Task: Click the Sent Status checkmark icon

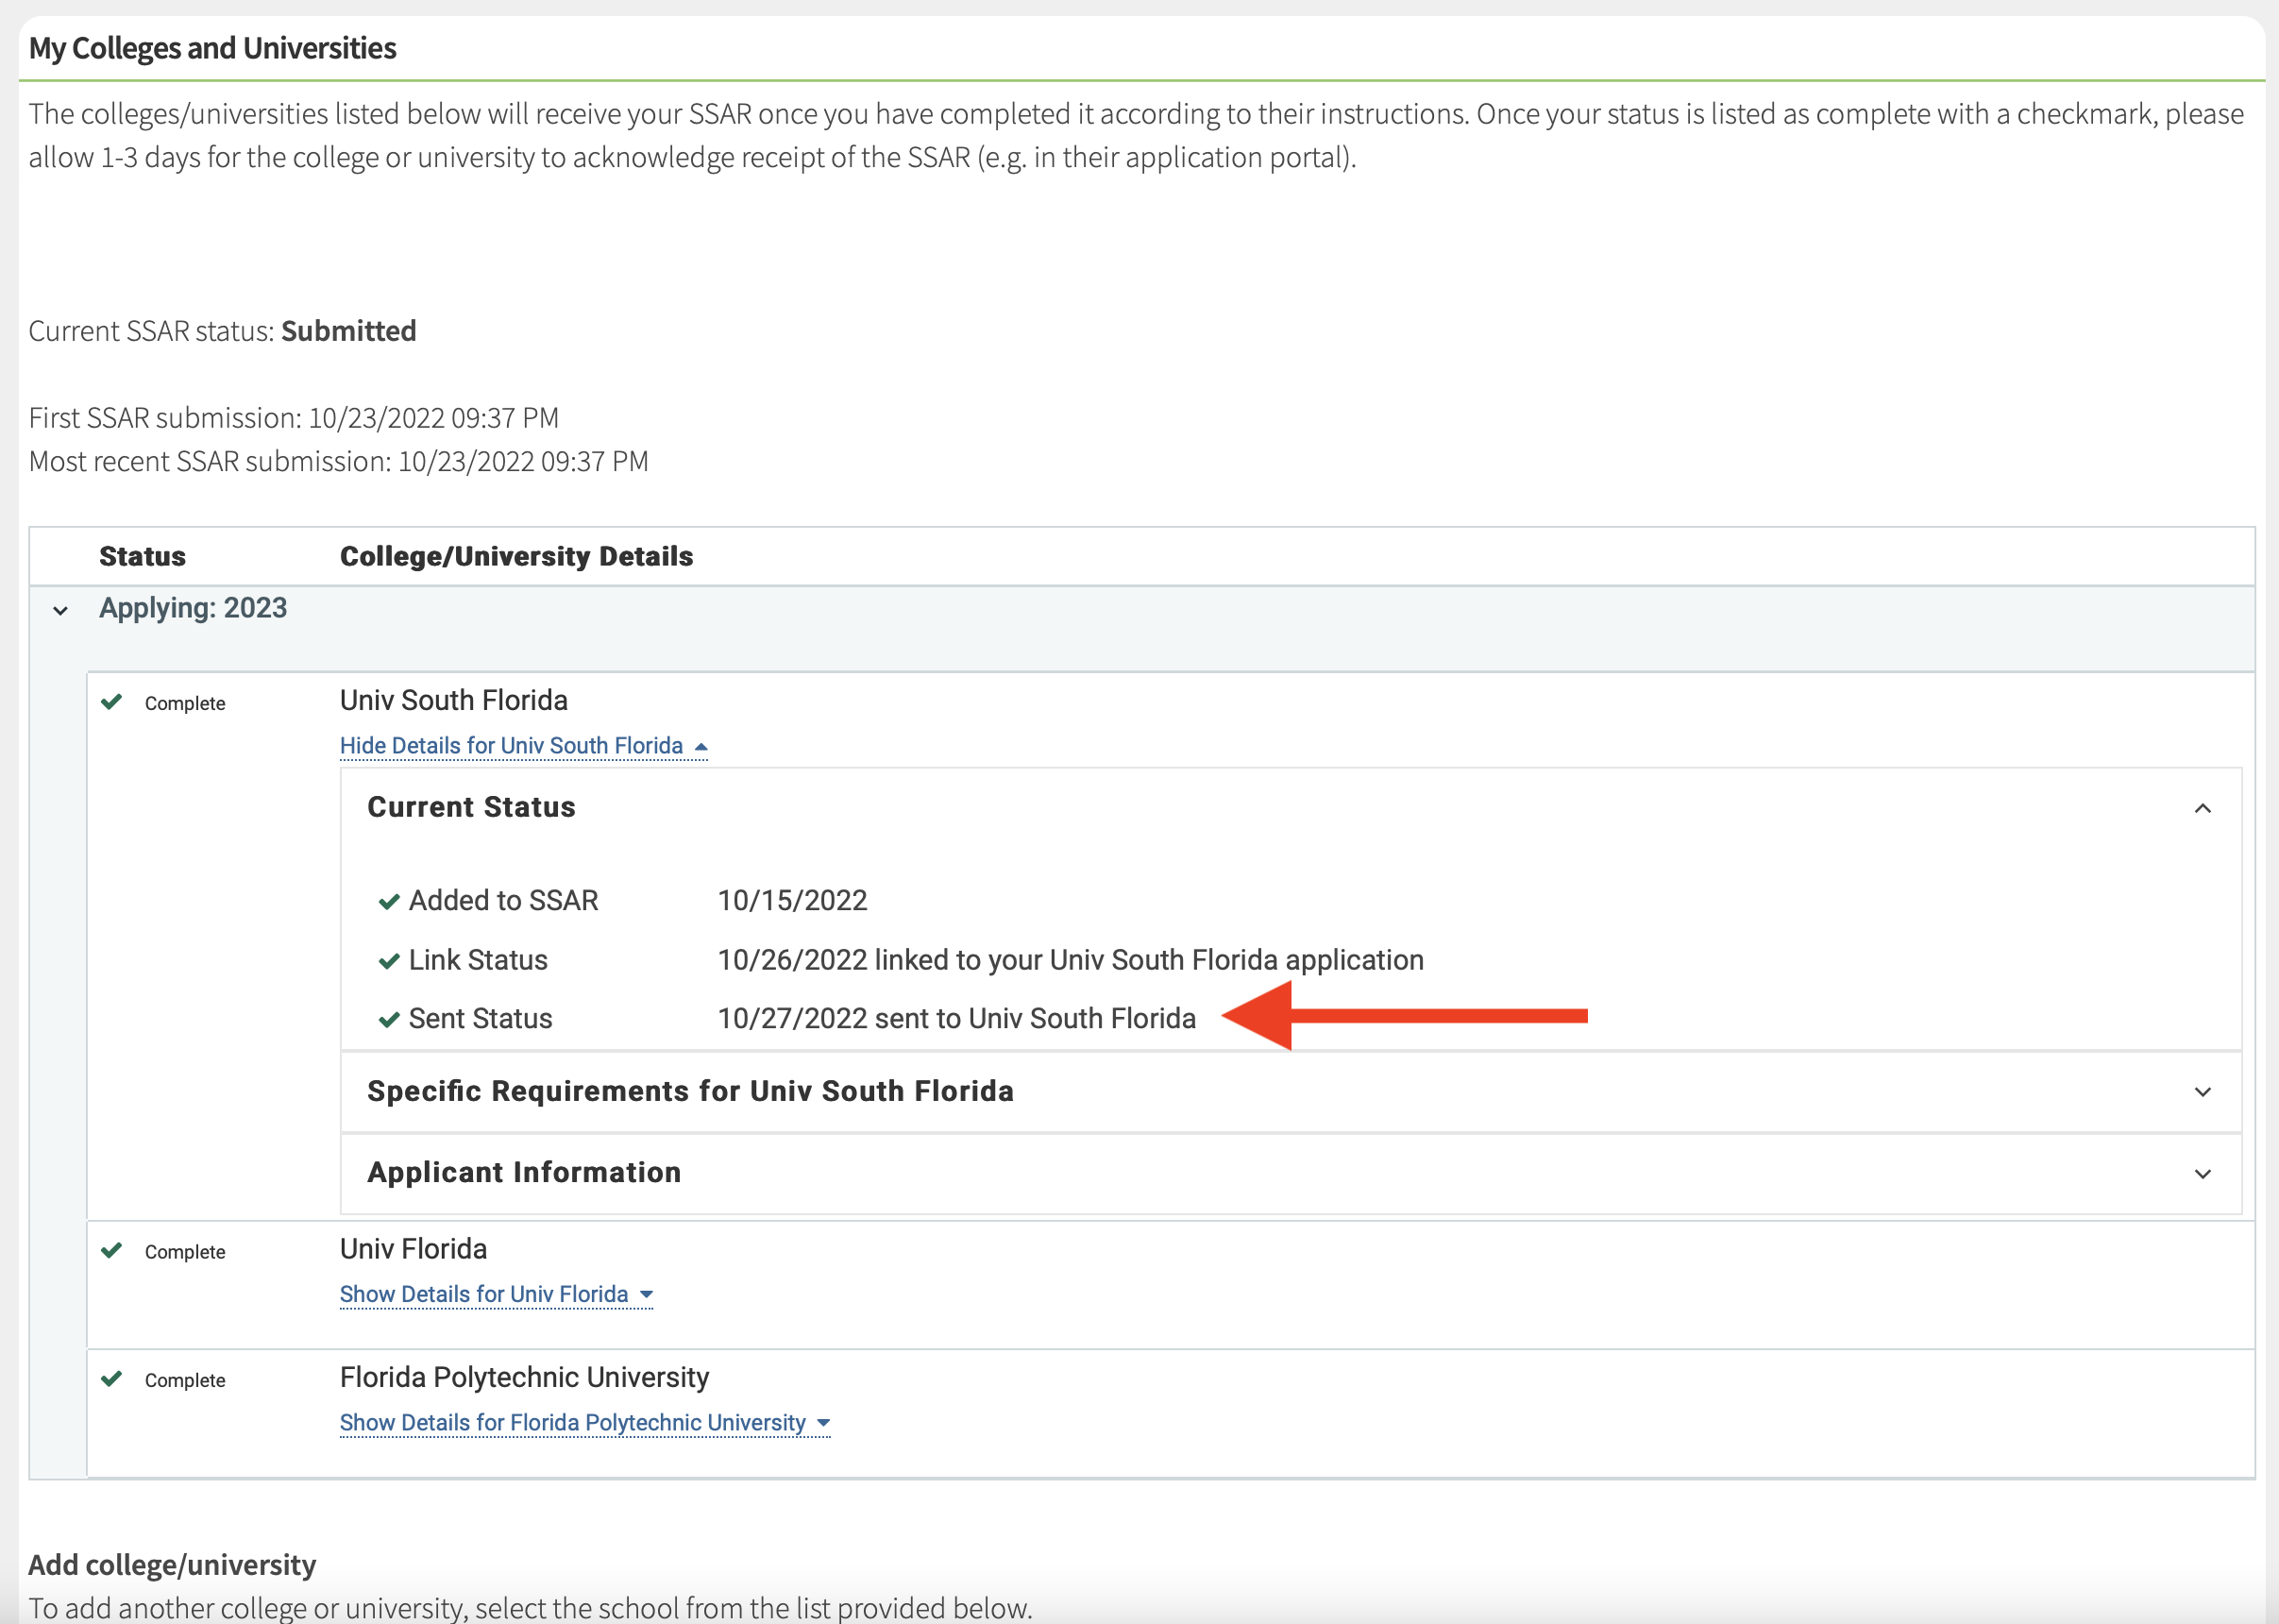Action: click(389, 1020)
